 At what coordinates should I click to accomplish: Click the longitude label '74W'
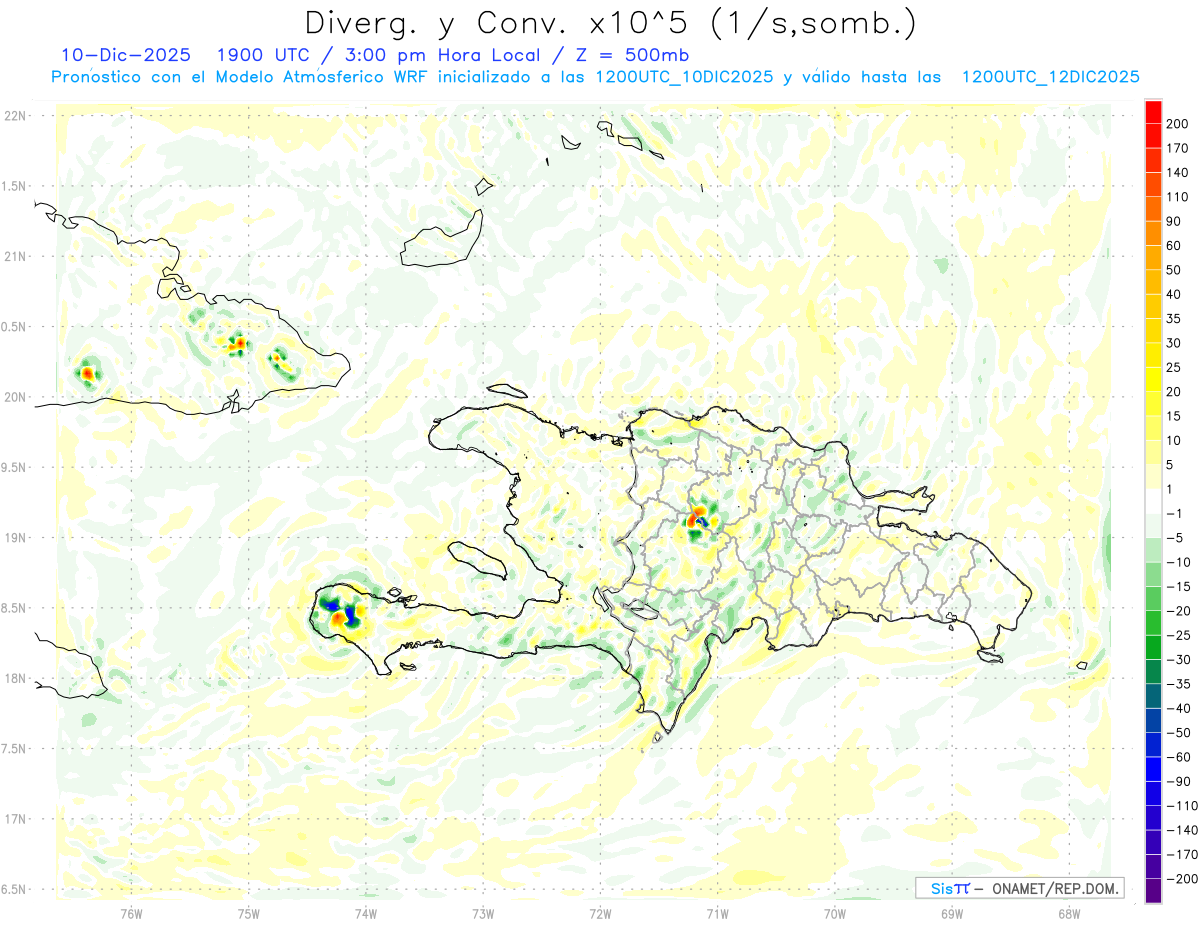click(366, 912)
